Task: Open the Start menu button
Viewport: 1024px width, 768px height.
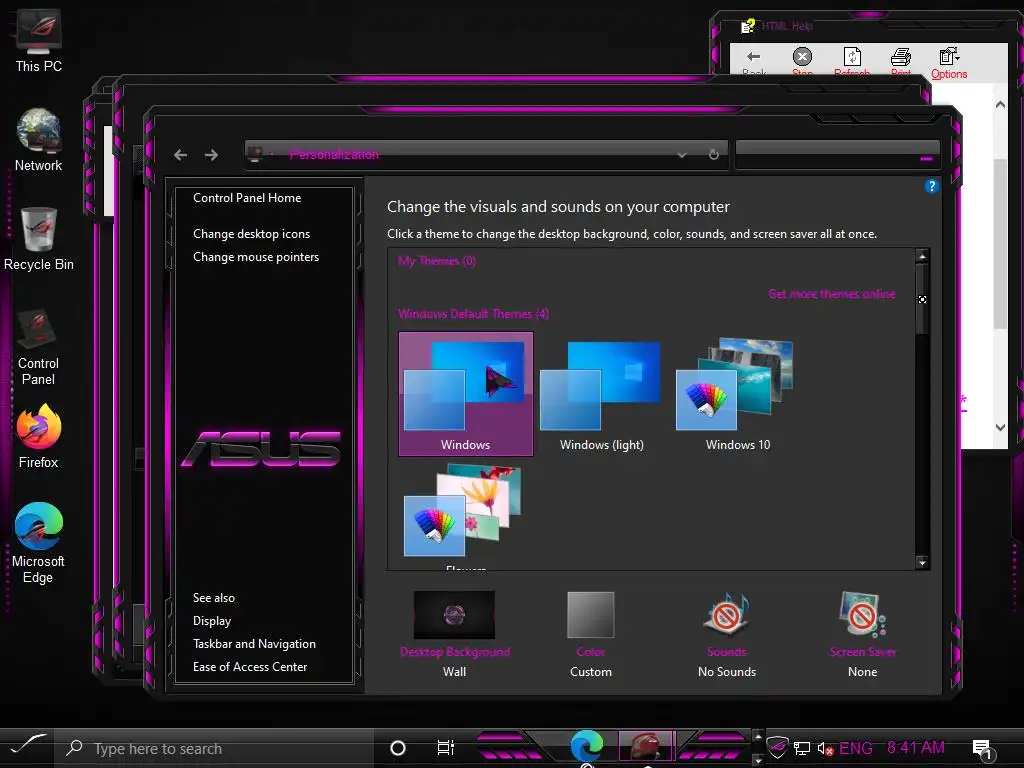Action: 27,745
